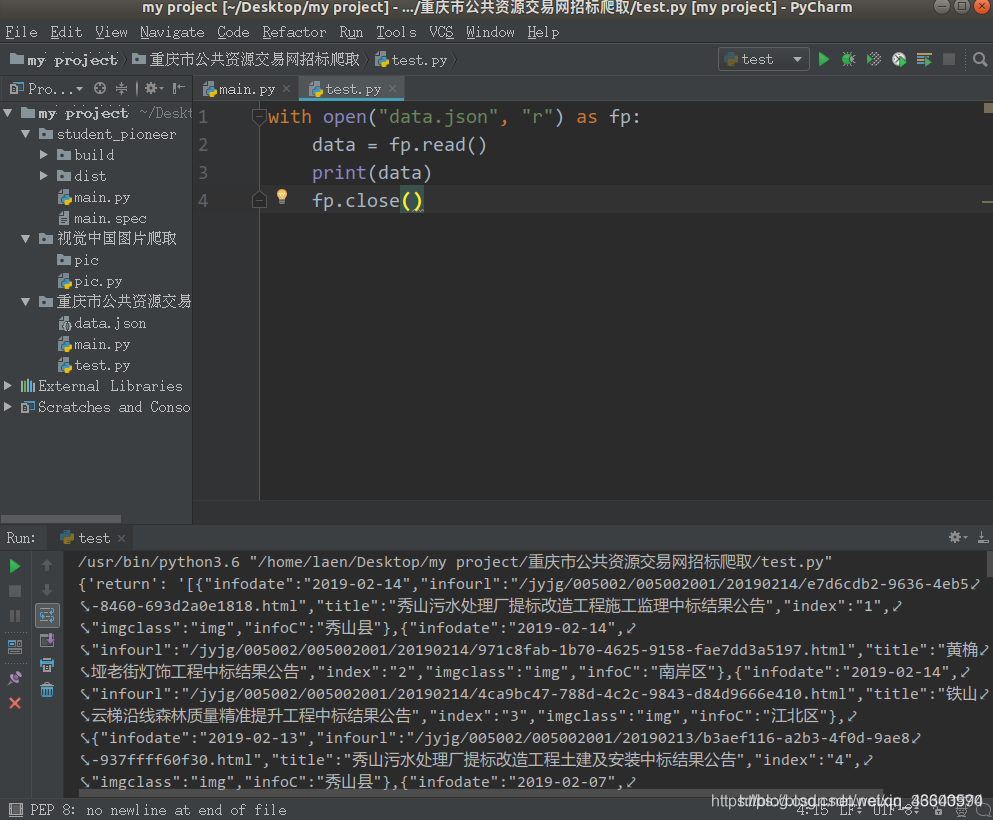This screenshot has height=820, width=993.
Task: Select pic.py in the project tree
Action: point(90,281)
